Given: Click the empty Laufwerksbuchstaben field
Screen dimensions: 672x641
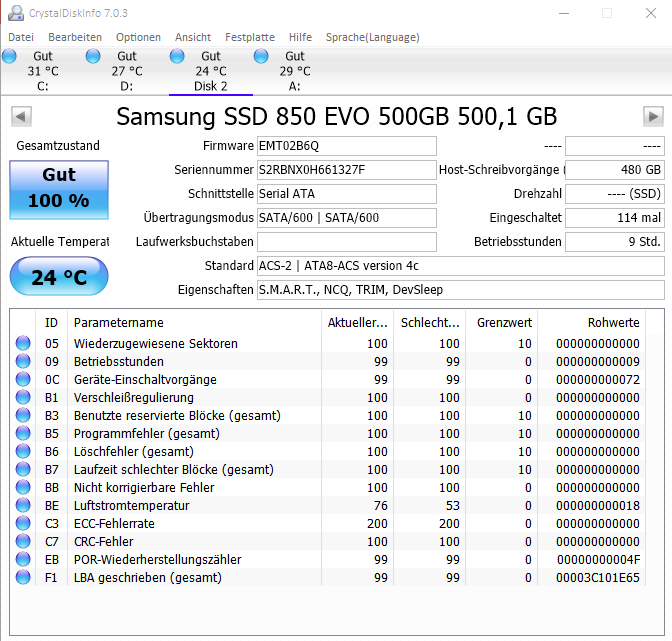Looking at the screenshot, I should point(347,242).
